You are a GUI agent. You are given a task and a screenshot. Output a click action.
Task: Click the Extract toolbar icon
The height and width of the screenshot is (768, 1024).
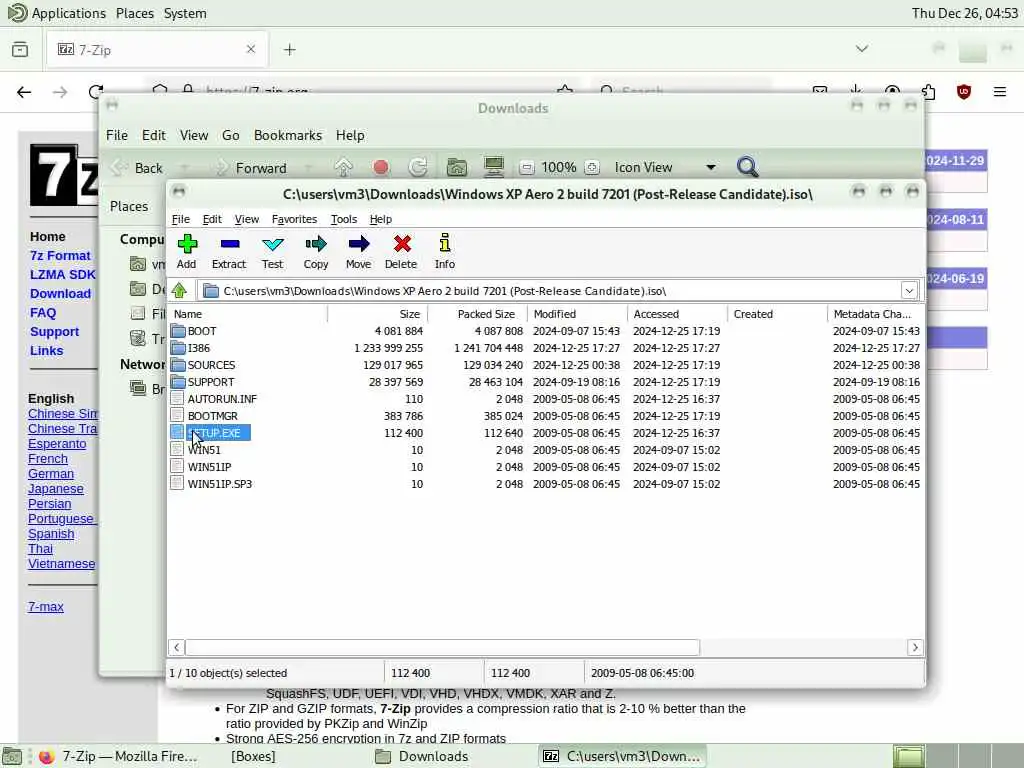coord(229,251)
